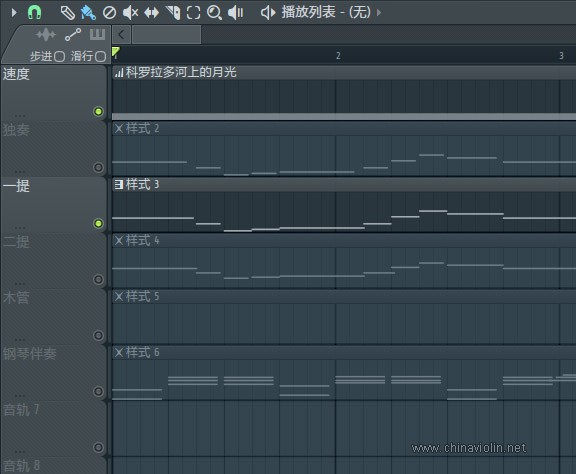Select the 样式 6 clip title

click(143, 353)
